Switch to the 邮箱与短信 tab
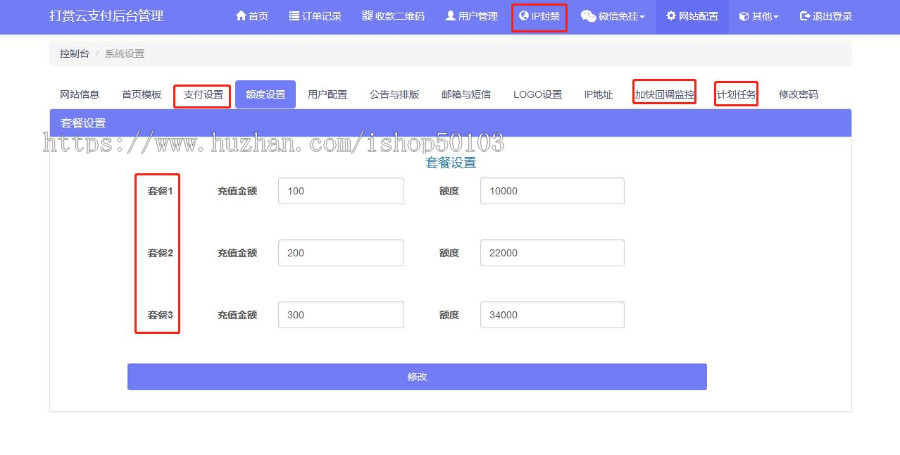Viewport: 900px width, 455px height. point(466,95)
